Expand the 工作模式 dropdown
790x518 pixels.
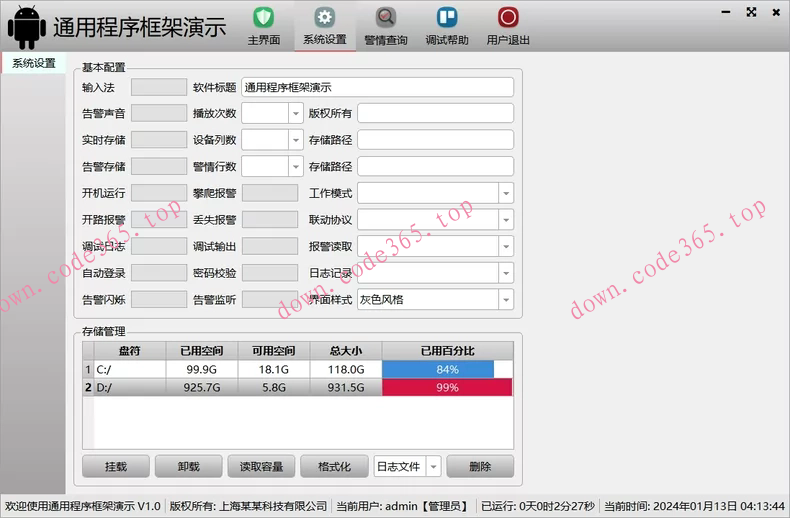pyautogui.click(x=435, y=193)
